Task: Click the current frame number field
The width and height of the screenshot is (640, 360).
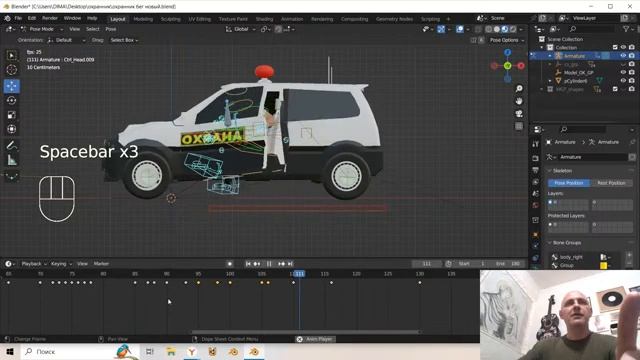Action: pos(427,264)
